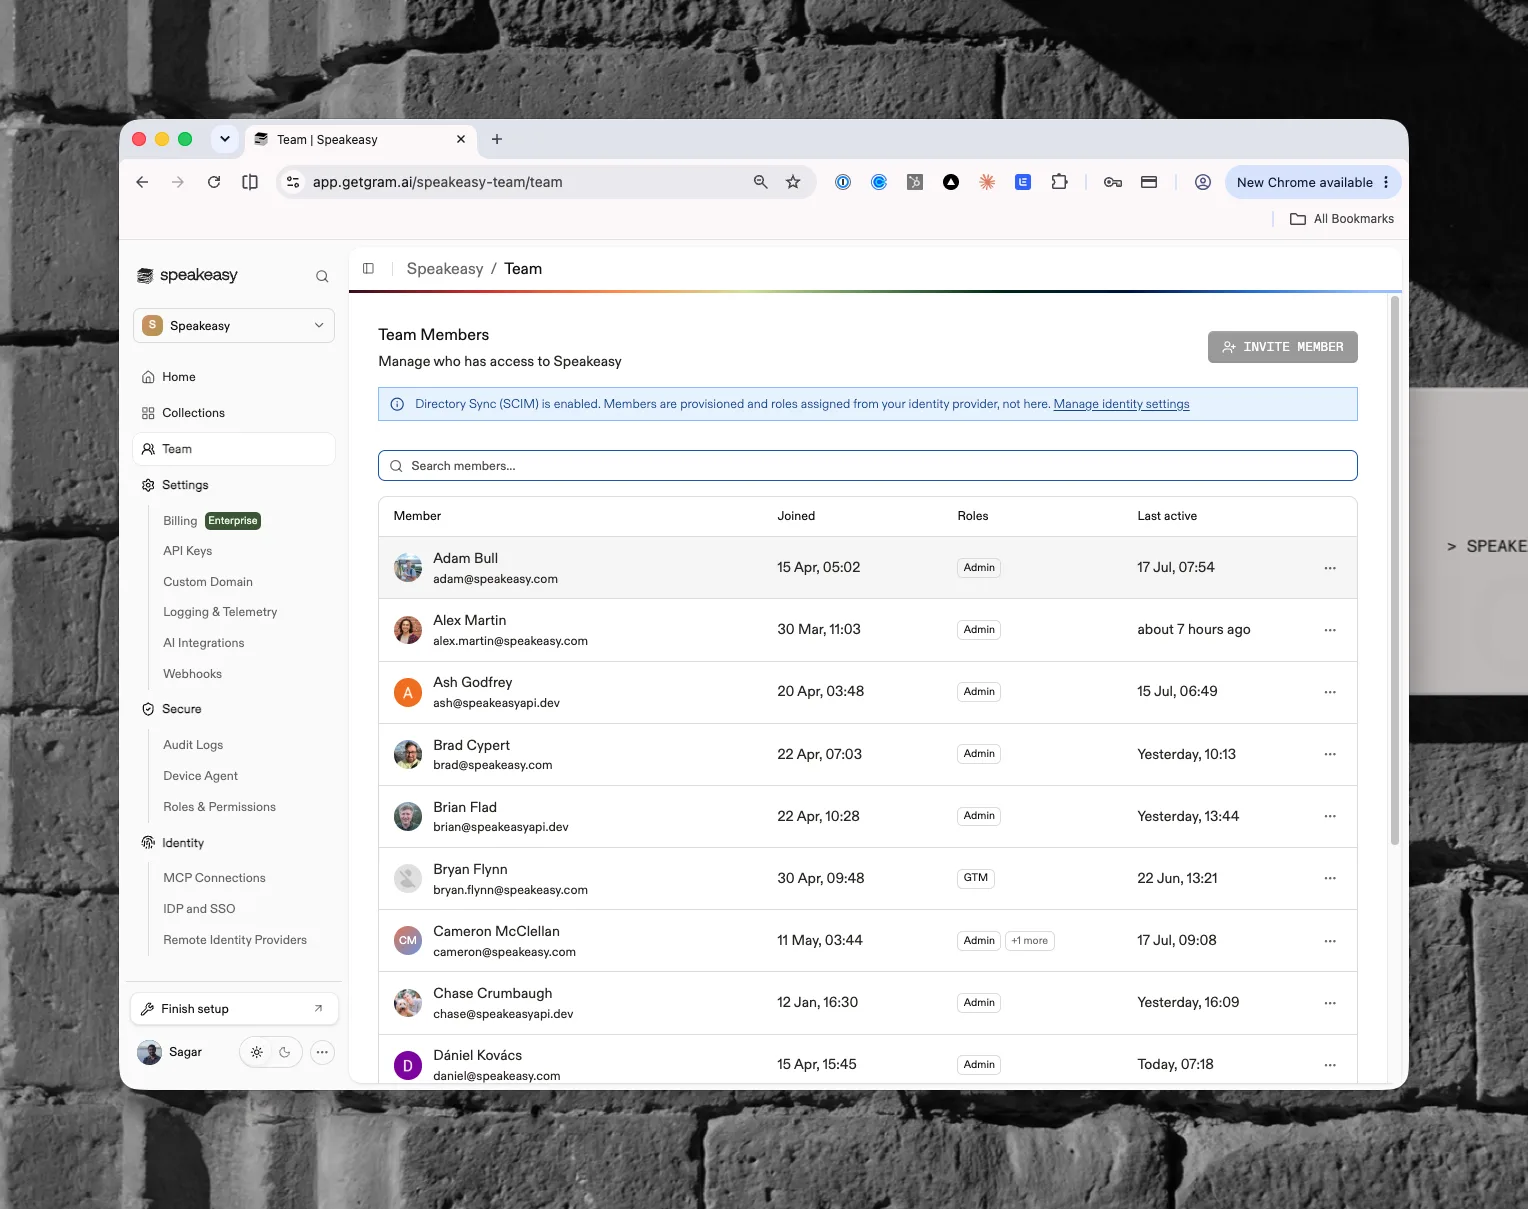Open Chrome profile avatar icon
The height and width of the screenshot is (1209, 1528).
(x=1203, y=182)
